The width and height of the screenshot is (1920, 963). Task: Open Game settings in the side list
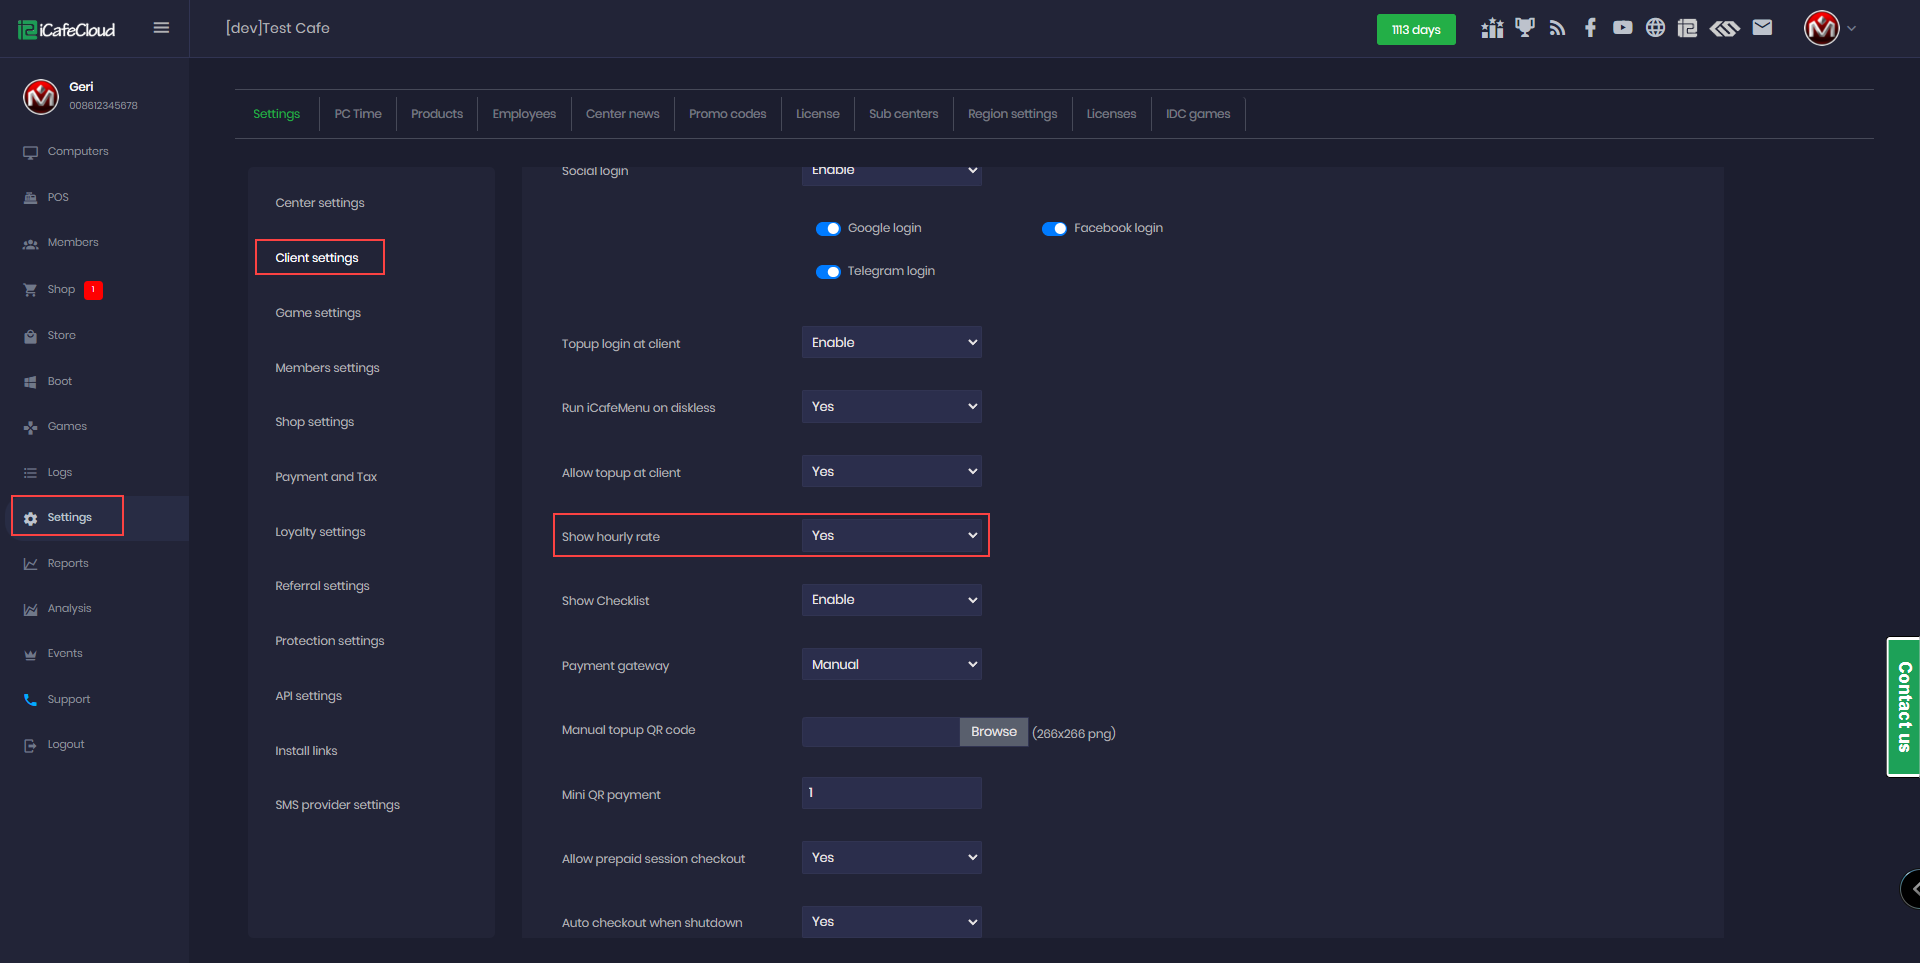pyautogui.click(x=318, y=313)
